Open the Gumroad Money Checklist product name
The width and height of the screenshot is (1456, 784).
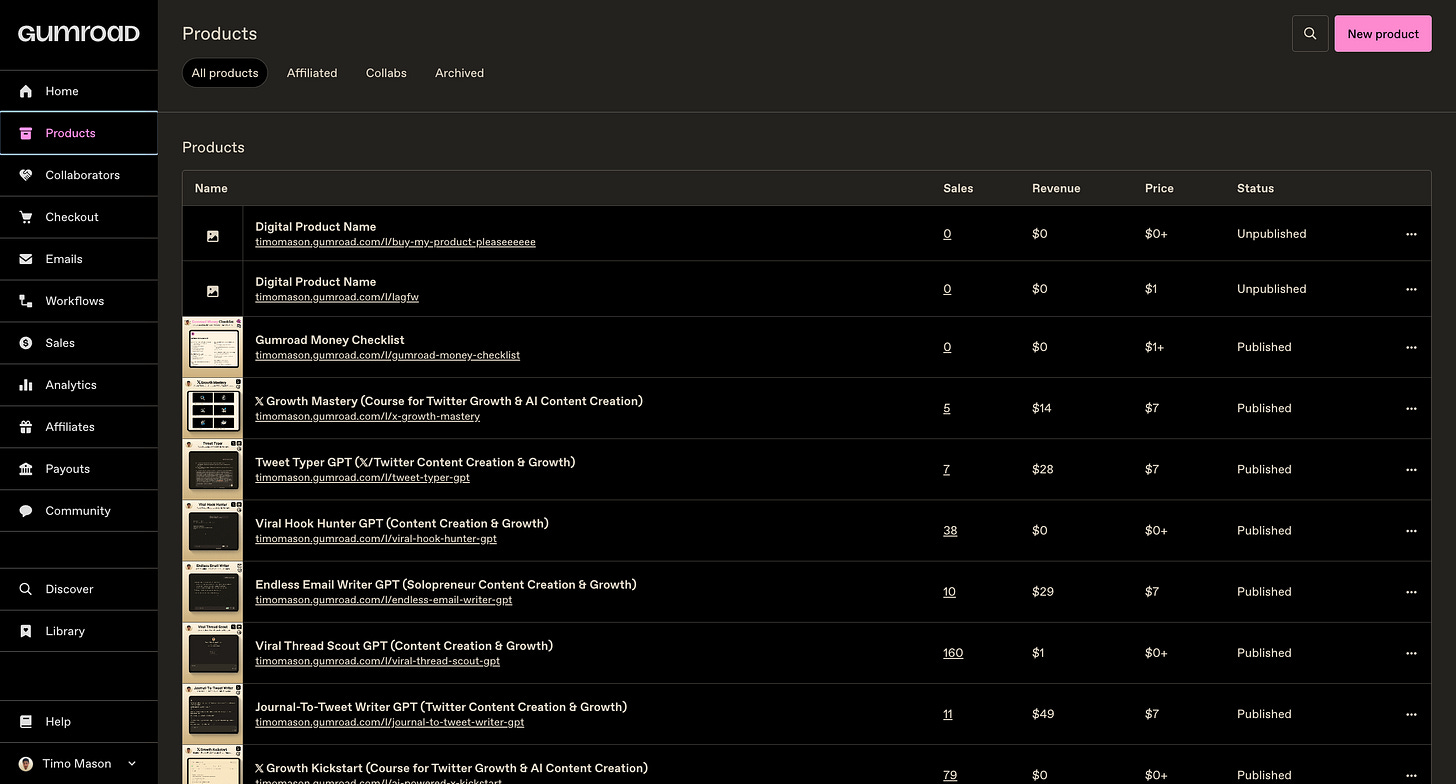pos(329,340)
